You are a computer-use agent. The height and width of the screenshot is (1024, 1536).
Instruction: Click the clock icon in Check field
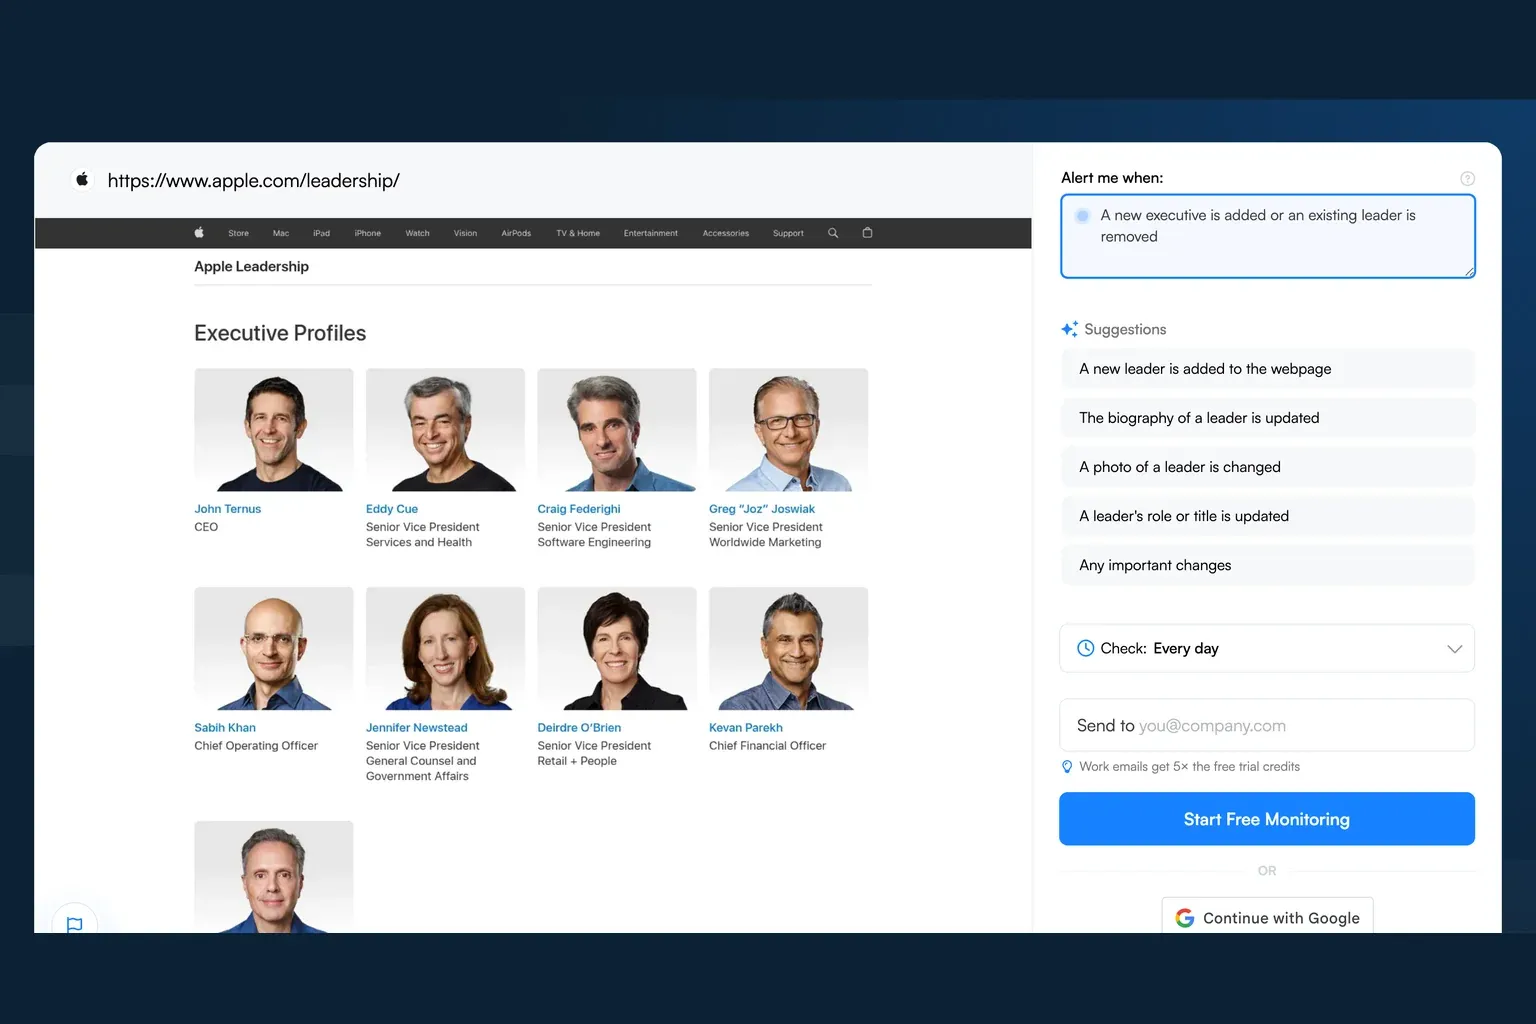[x=1085, y=648]
